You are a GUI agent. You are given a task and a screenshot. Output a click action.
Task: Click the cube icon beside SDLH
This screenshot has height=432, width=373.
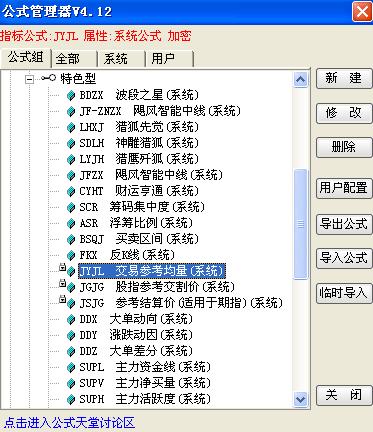click(71, 144)
